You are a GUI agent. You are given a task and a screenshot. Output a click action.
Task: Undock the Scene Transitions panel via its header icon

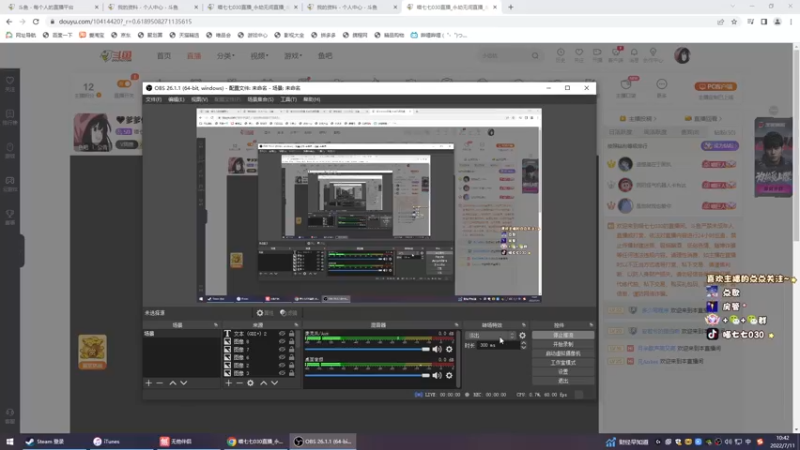pyautogui.click(x=523, y=325)
